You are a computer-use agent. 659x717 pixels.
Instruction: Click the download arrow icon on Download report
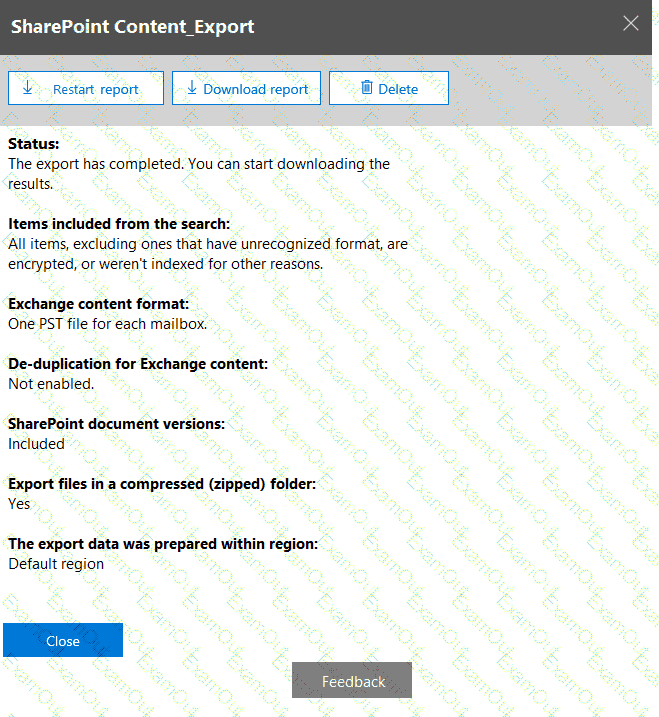191,88
